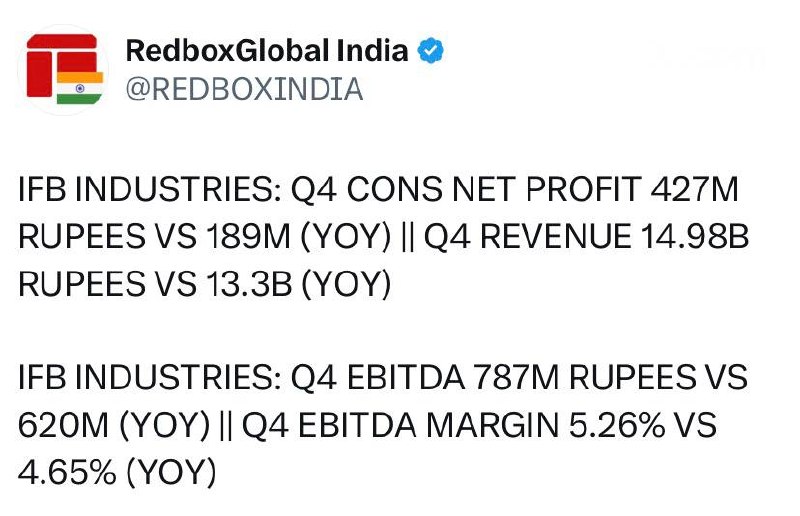Click the '427M' net profit figure
800x516 pixels.
(694, 189)
